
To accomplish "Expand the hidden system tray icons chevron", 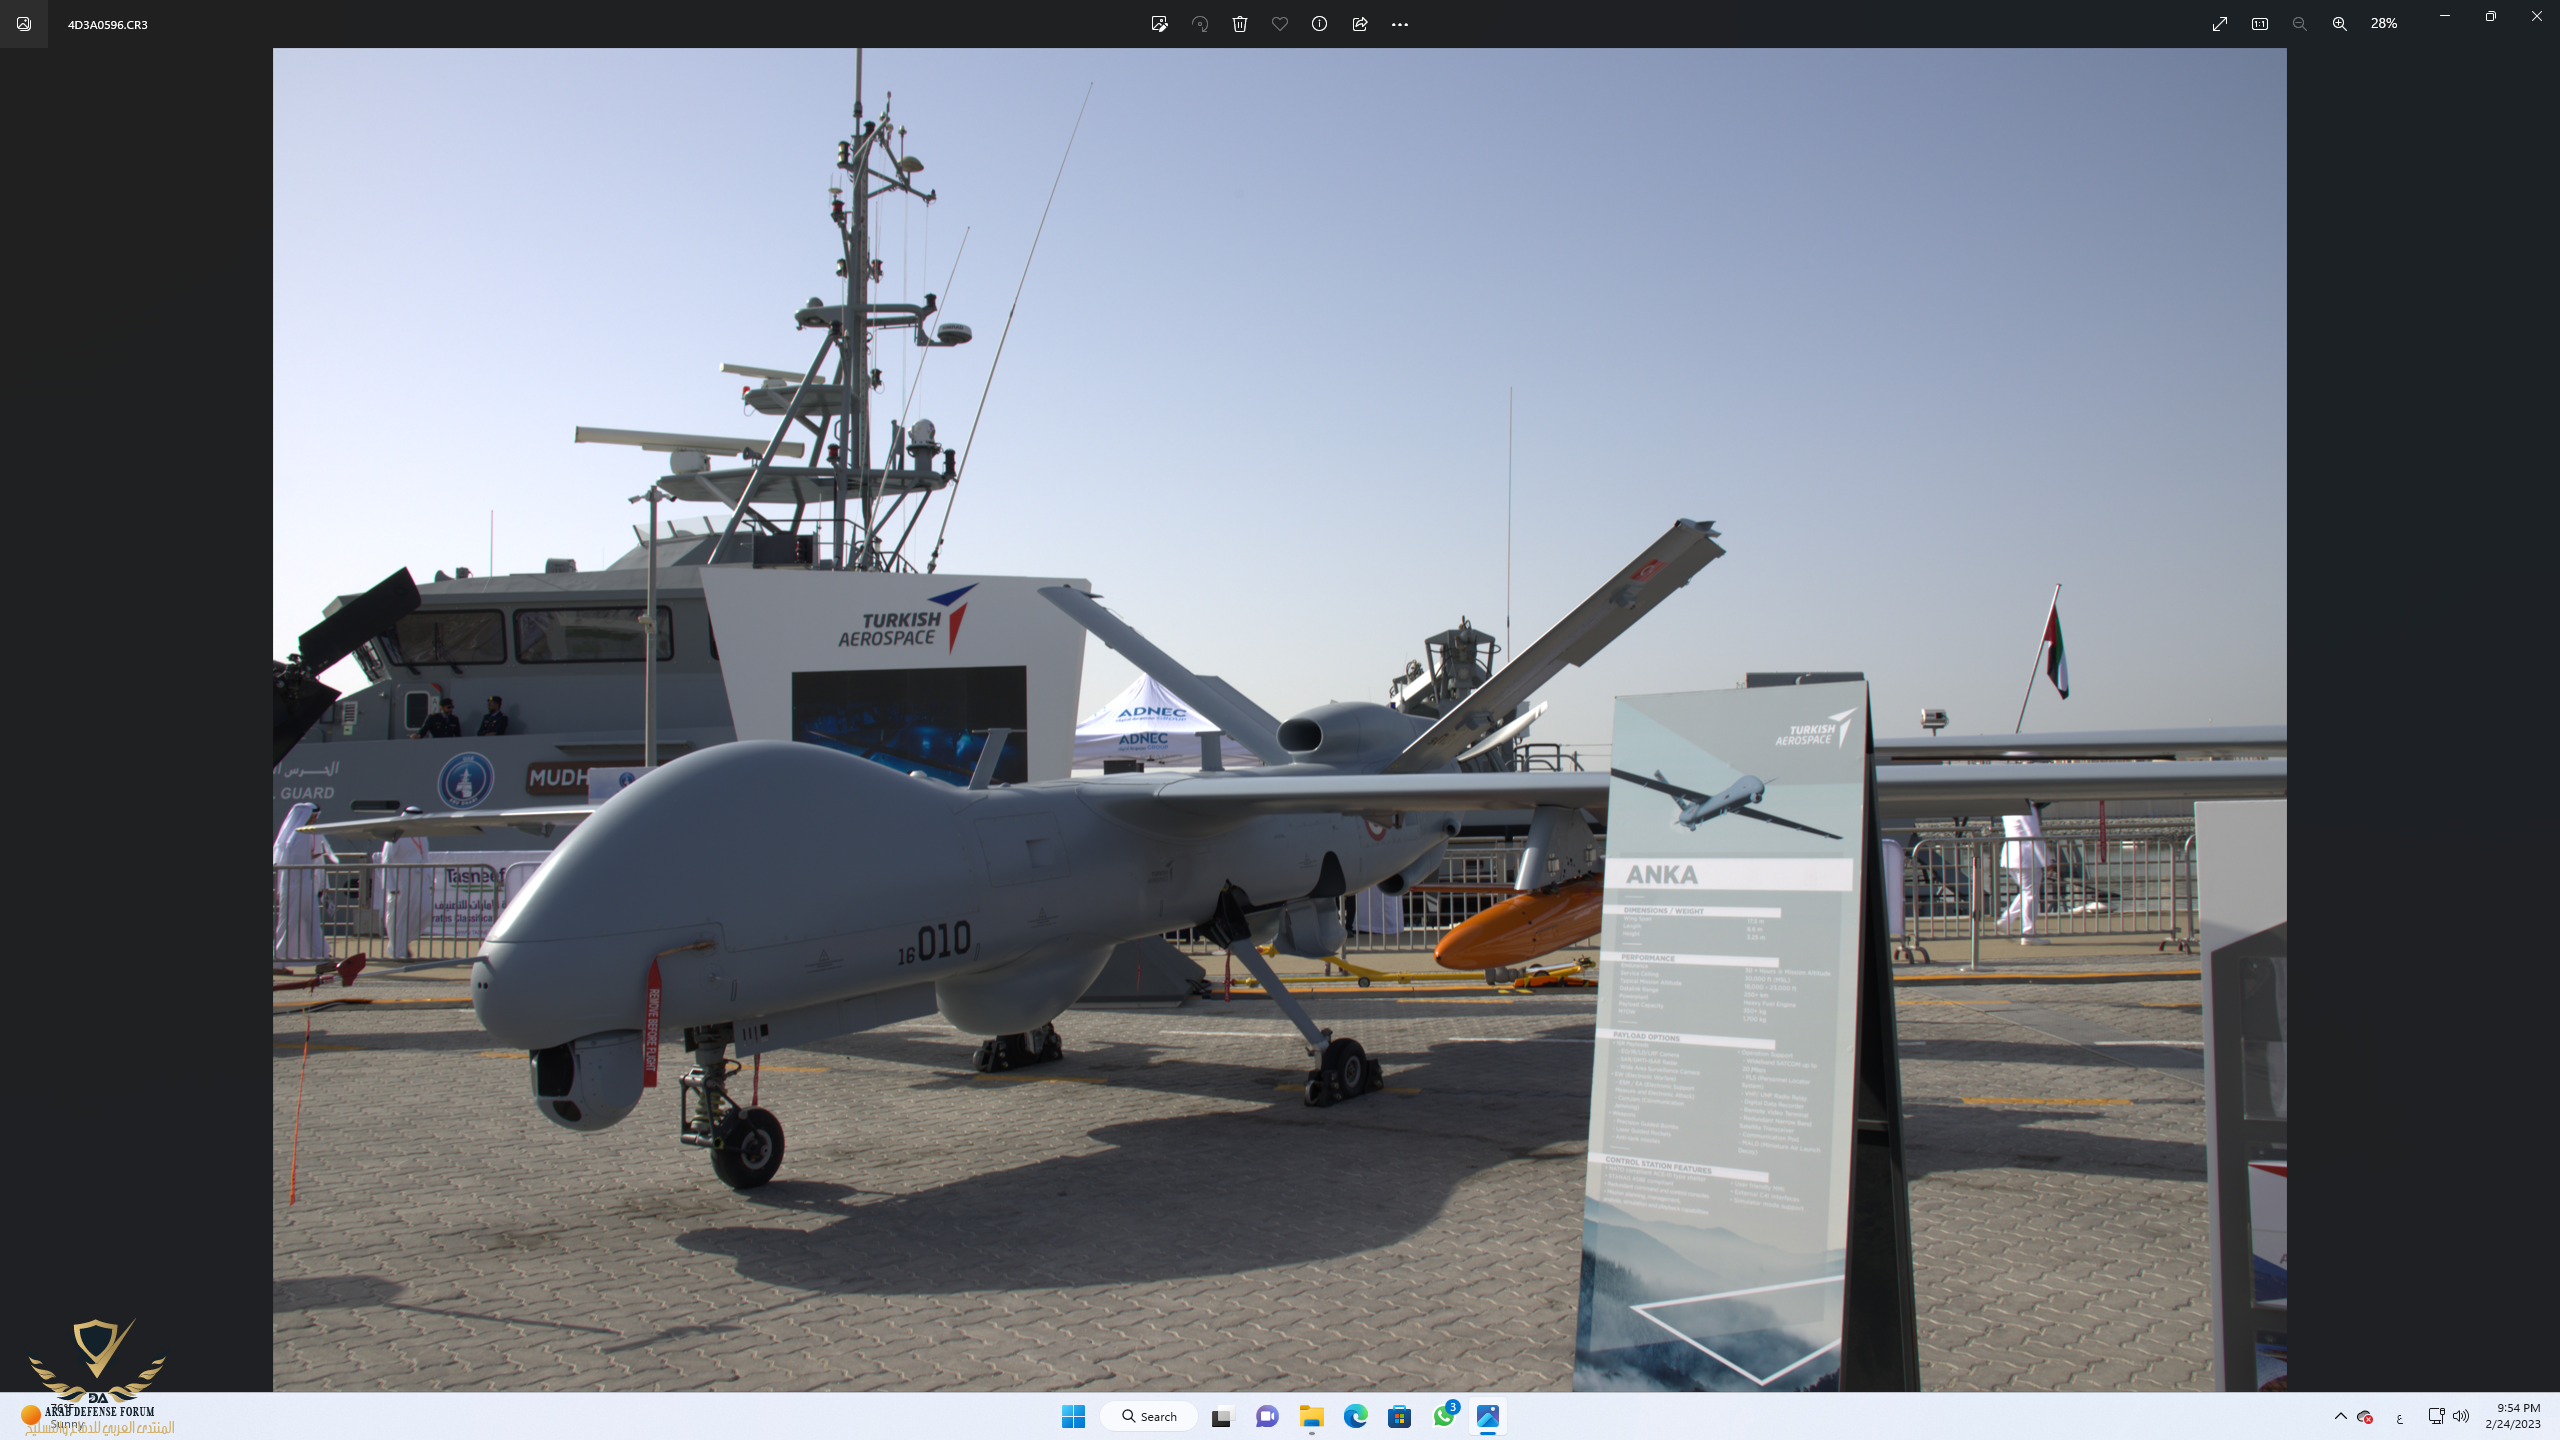I will (x=2341, y=1416).
